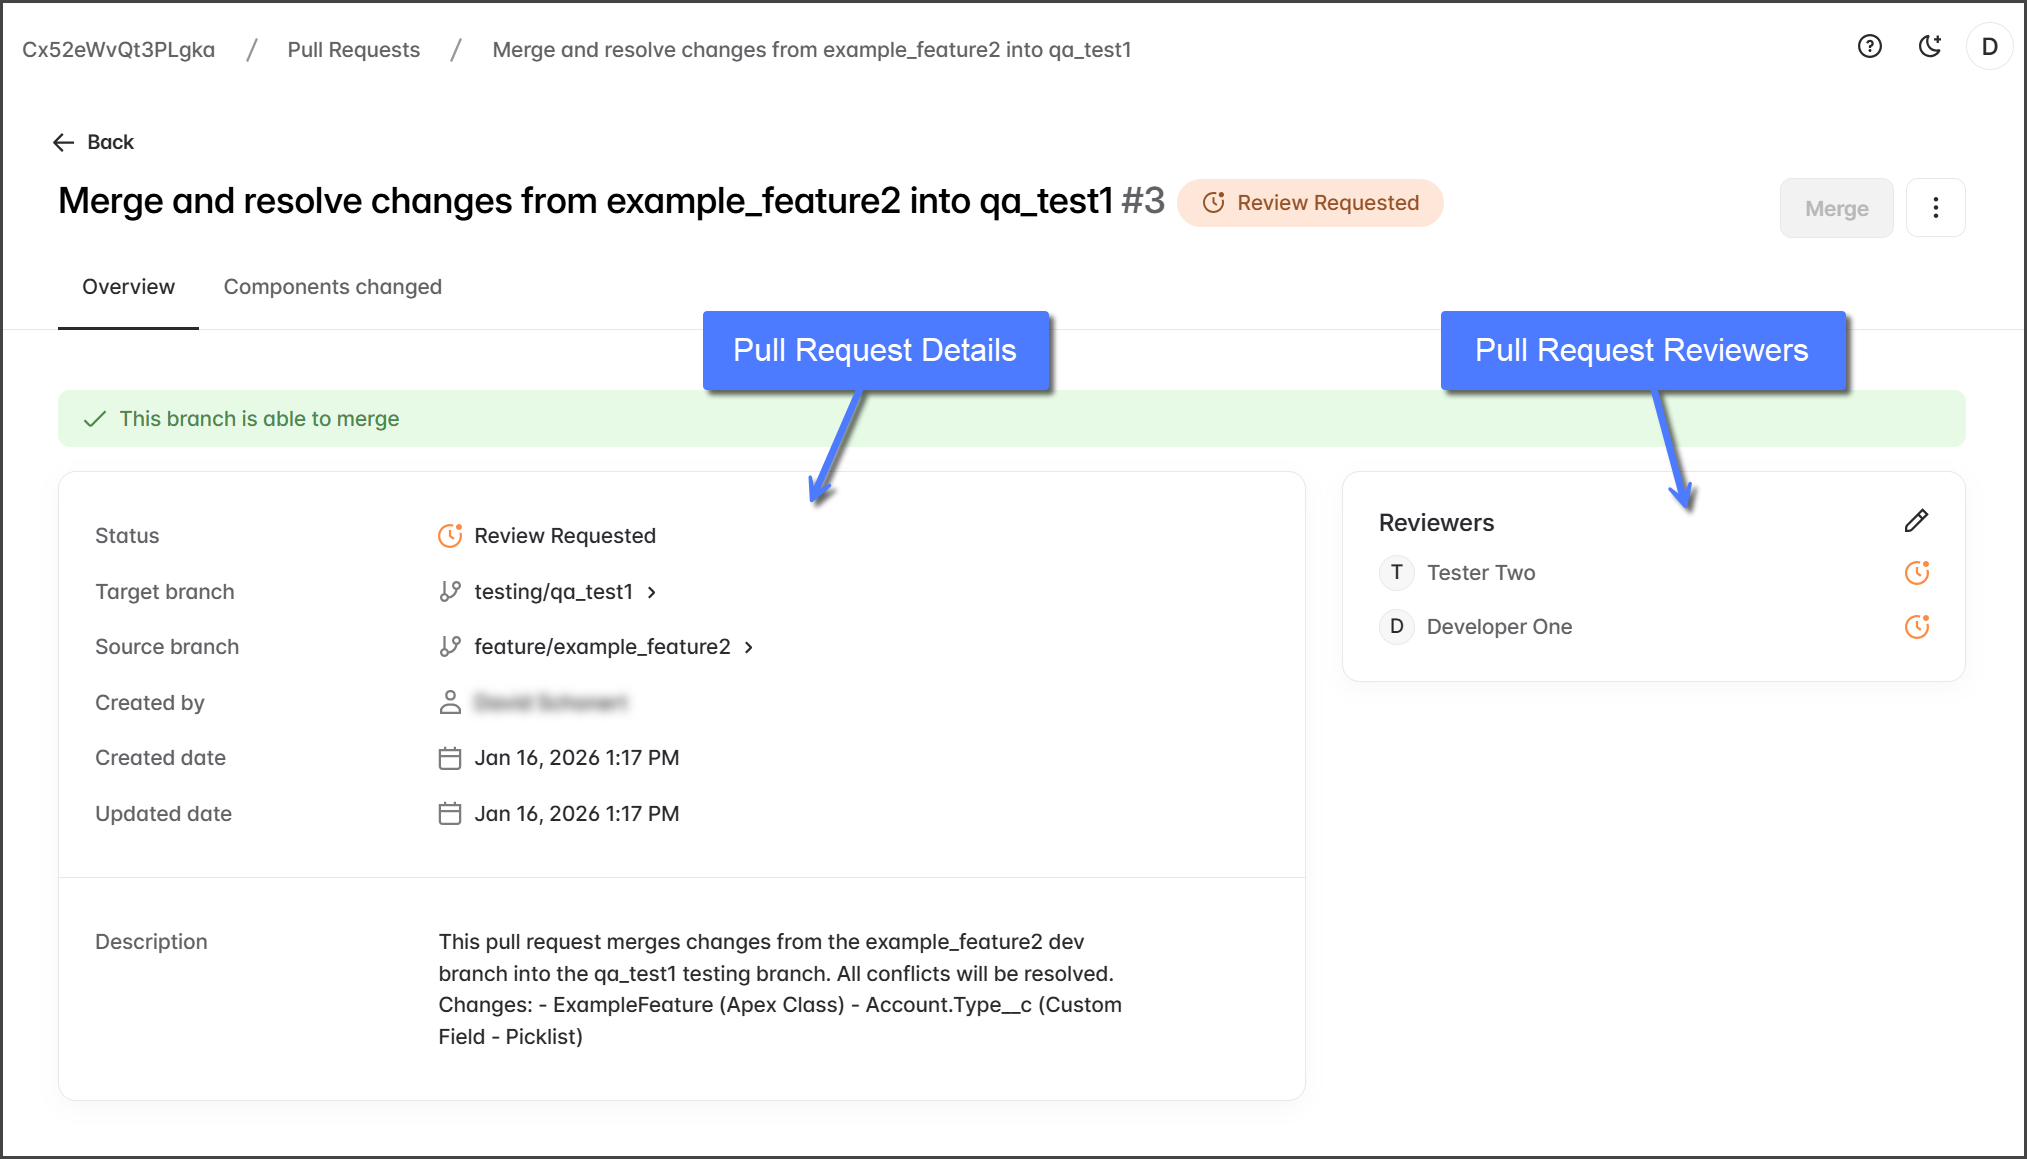Screen dimensions: 2027x1159
Task: Switch to Components changed tab
Action: 332,287
